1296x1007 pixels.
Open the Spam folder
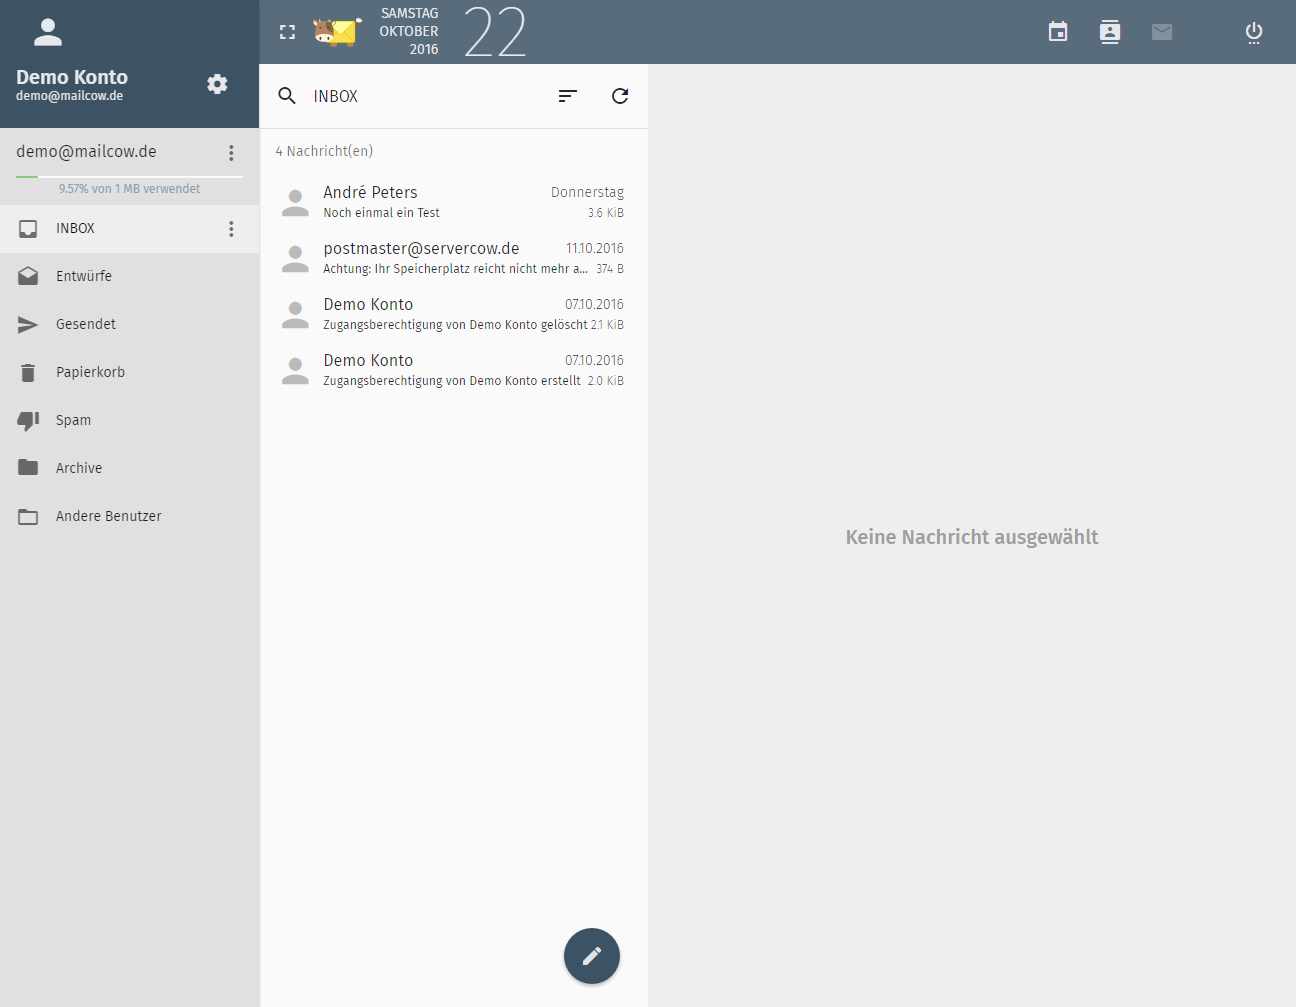pos(73,420)
